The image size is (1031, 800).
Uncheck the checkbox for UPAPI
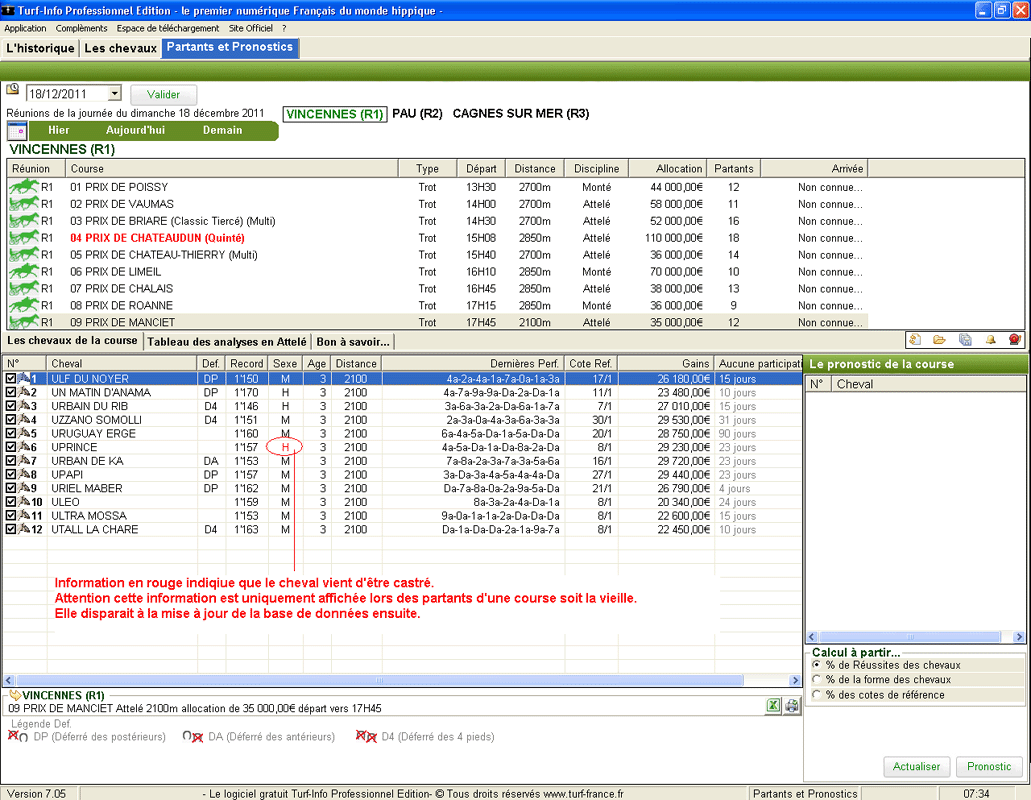11,475
